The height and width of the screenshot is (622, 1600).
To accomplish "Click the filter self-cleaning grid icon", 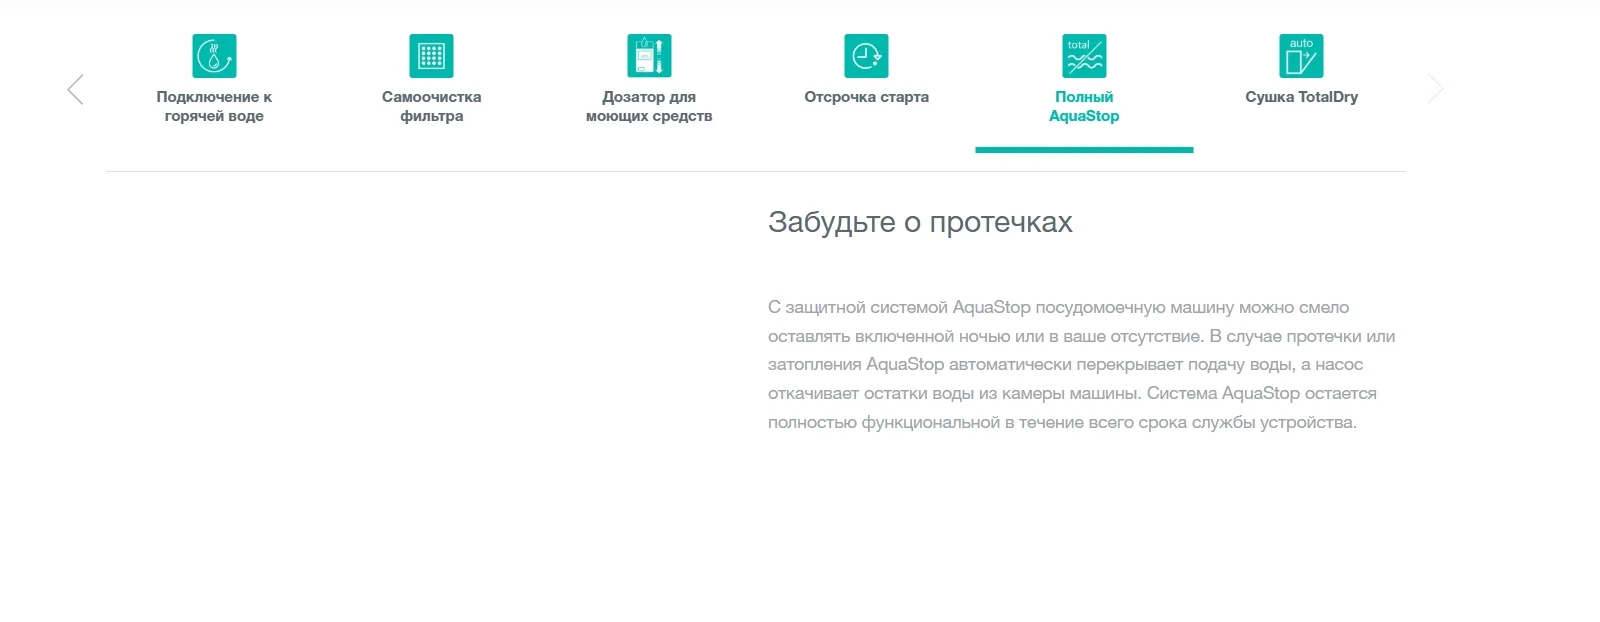I will click(x=431, y=56).
